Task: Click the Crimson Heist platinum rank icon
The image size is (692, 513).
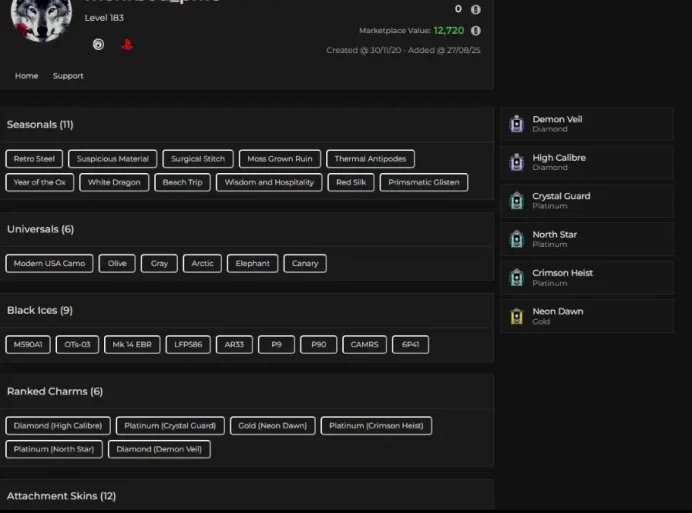Action: click(517, 278)
